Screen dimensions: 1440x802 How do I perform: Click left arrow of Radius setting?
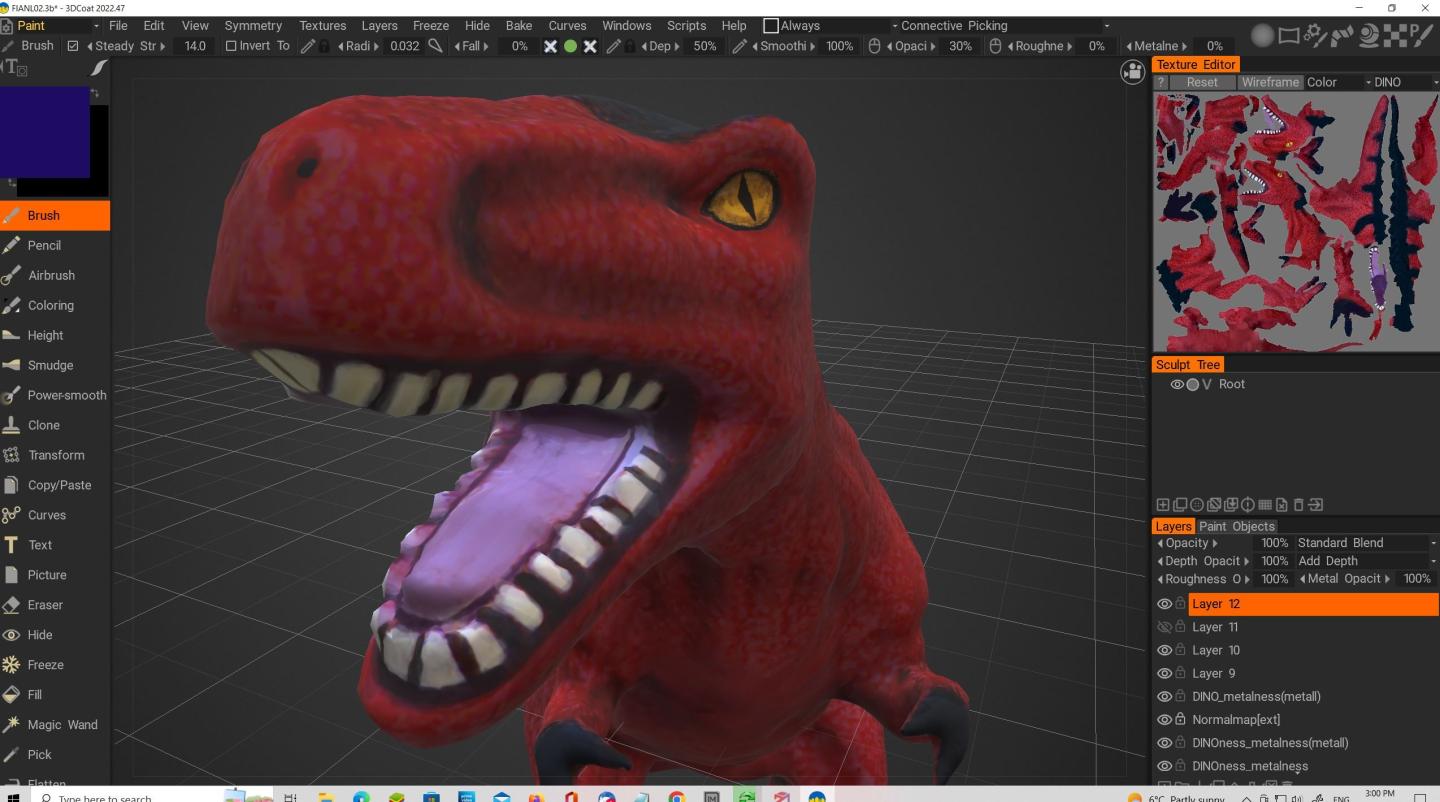coord(341,46)
